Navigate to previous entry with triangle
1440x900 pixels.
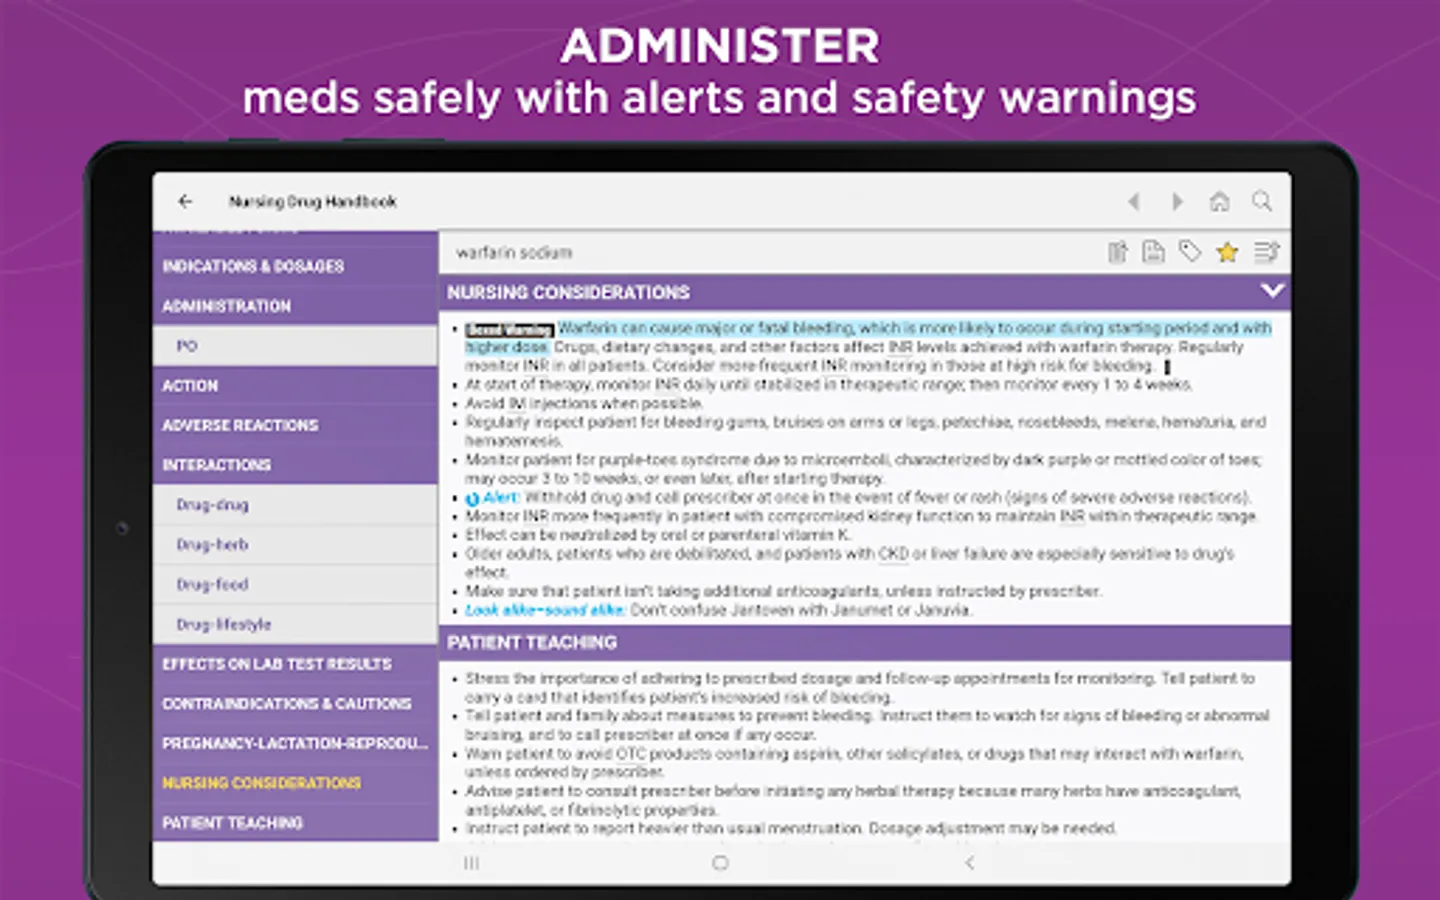click(1134, 201)
